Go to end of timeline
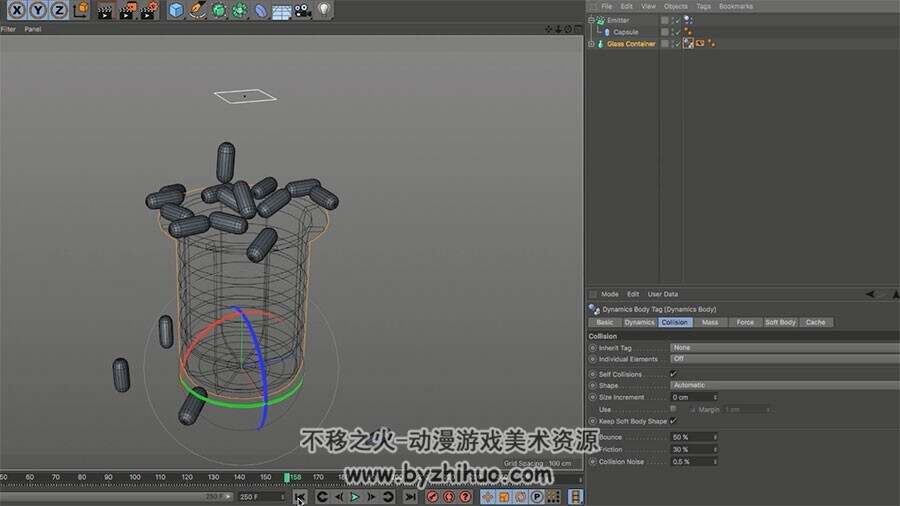Image resolution: width=900 pixels, height=506 pixels. pyautogui.click(x=410, y=497)
